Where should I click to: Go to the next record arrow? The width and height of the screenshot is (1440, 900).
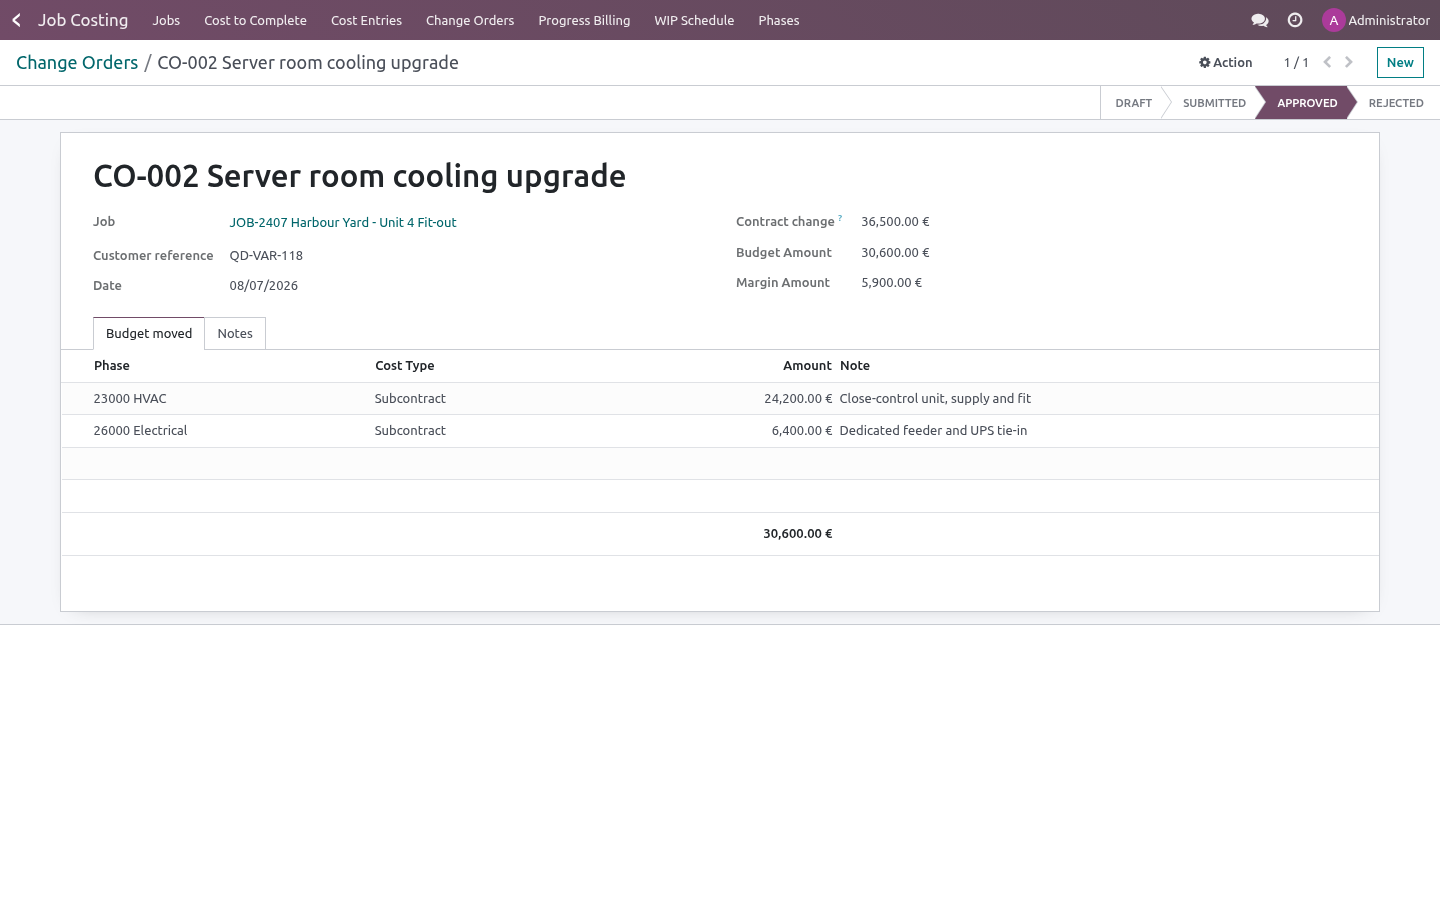pos(1349,62)
